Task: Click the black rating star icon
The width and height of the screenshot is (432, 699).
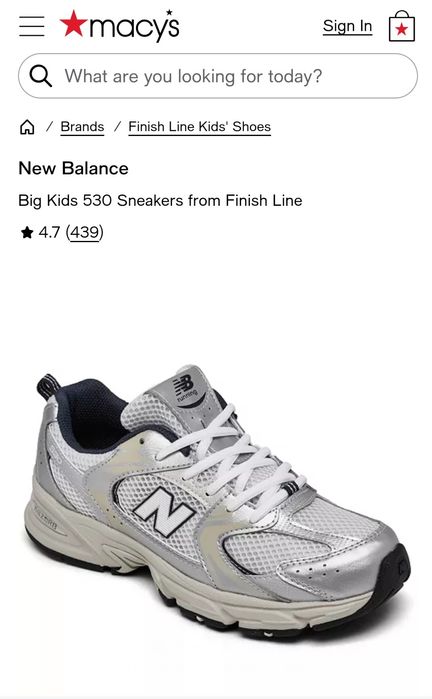Action: [x=27, y=232]
